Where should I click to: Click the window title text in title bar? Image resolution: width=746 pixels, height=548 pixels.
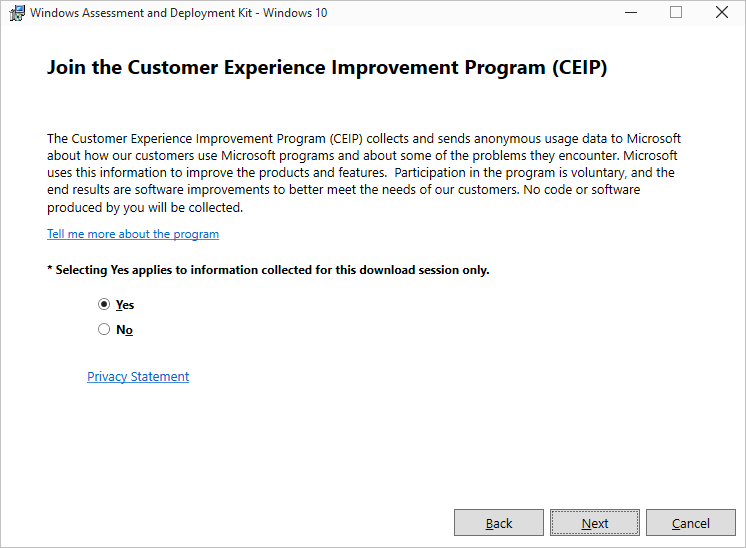(180, 13)
